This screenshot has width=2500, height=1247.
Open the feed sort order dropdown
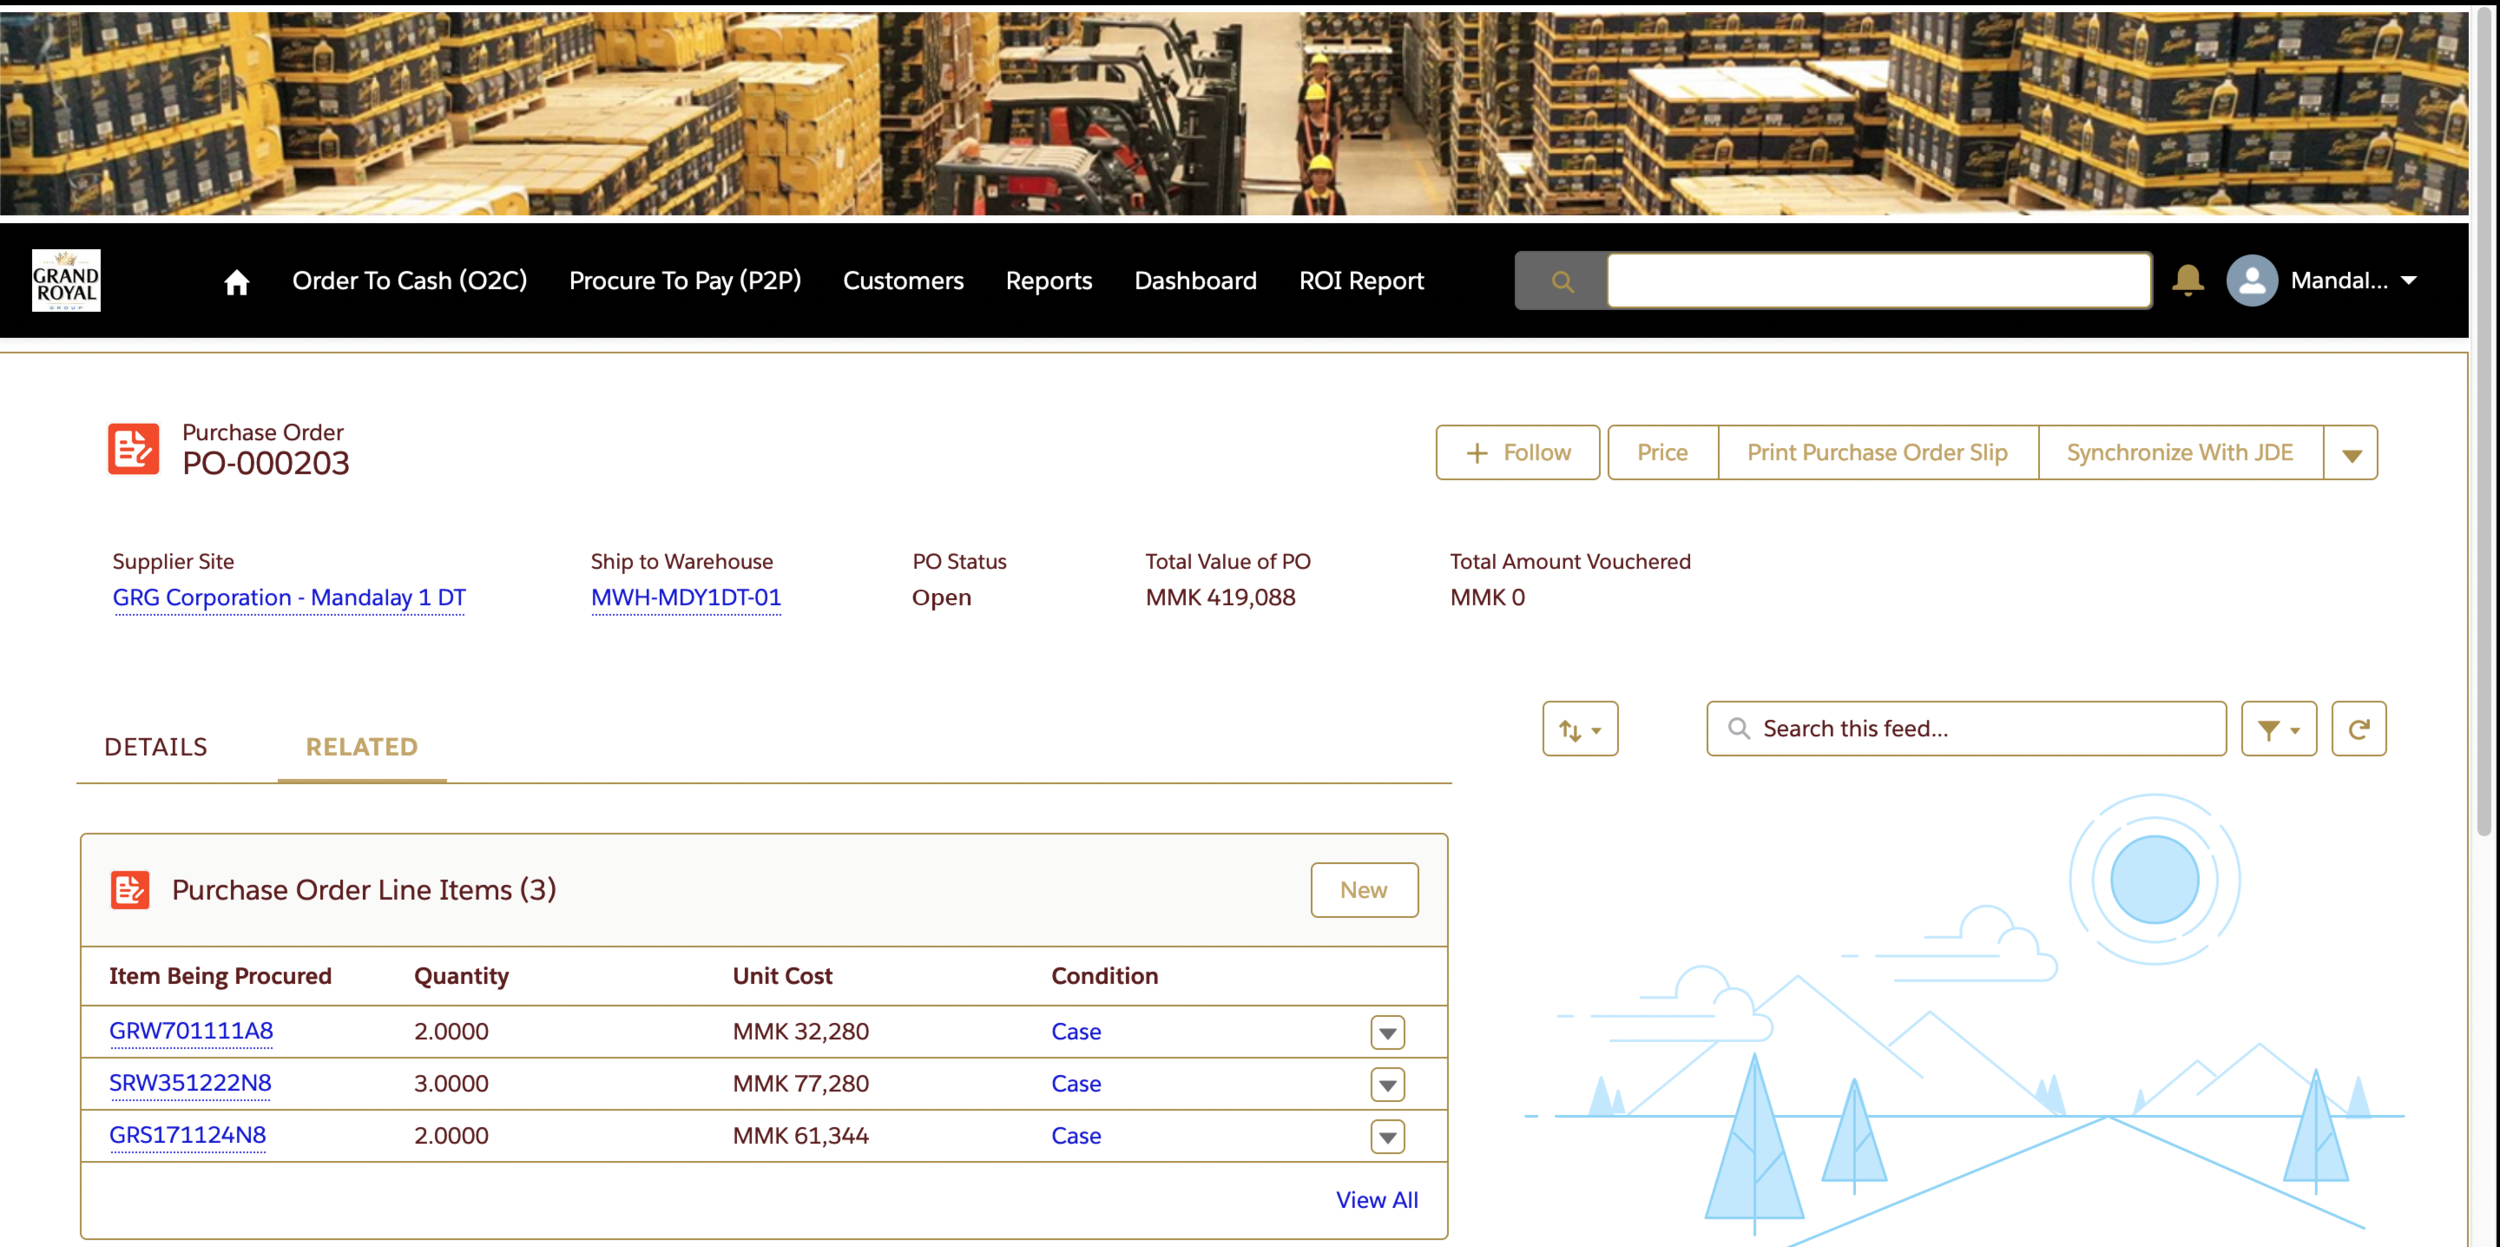(1579, 730)
